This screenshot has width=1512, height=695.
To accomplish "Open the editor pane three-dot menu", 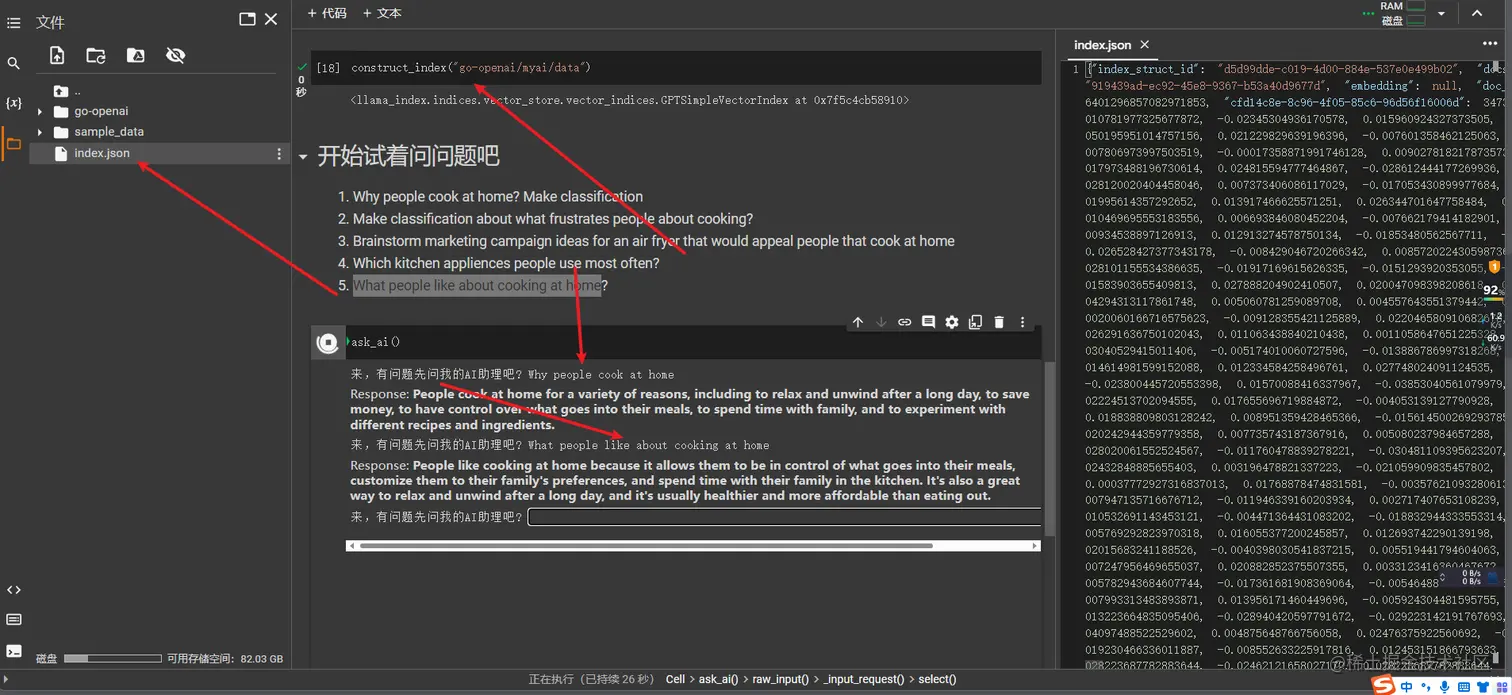I will pyautogui.click(x=1490, y=44).
